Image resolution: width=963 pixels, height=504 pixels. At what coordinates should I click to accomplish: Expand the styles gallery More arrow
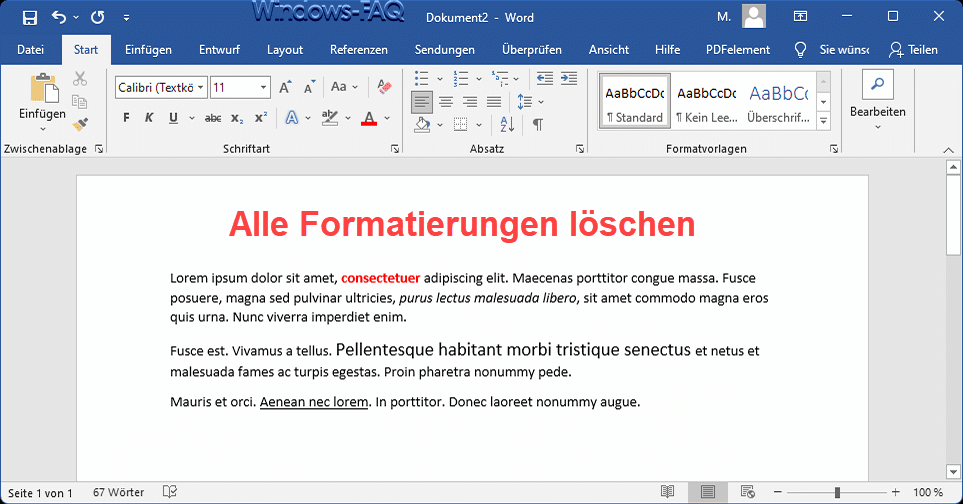click(x=824, y=121)
